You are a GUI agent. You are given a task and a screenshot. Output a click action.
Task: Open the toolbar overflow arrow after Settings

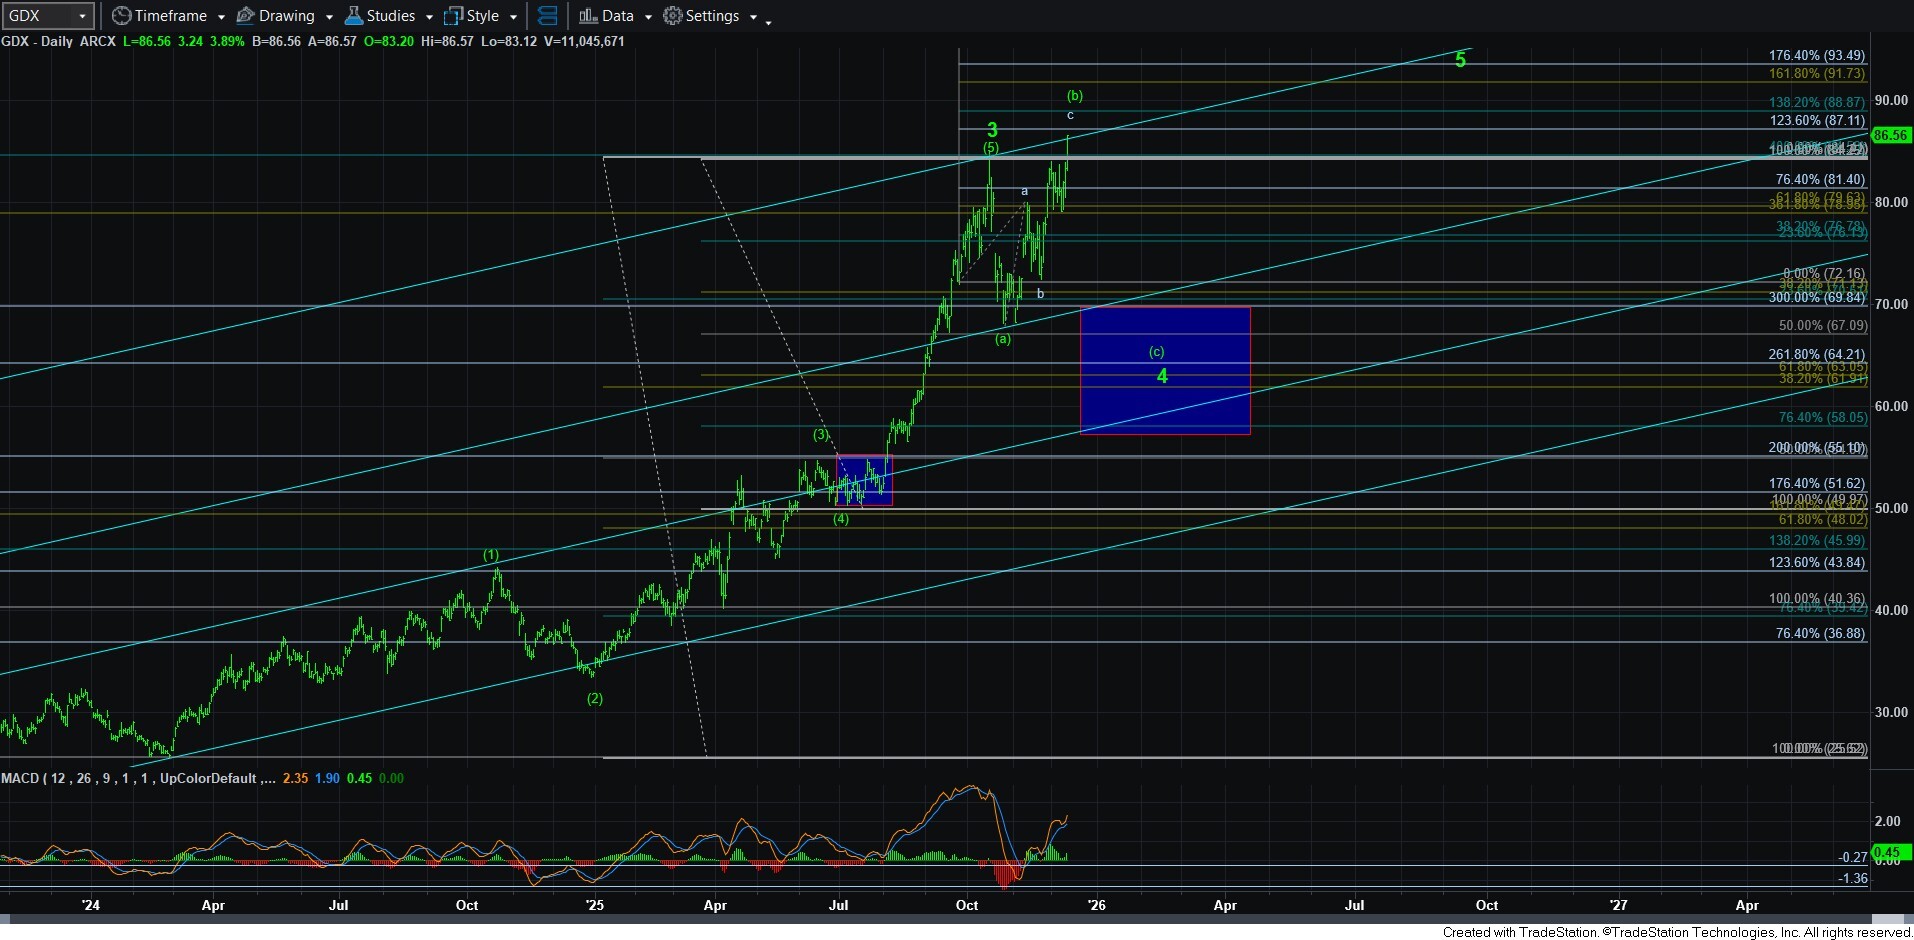tap(768, 21)
